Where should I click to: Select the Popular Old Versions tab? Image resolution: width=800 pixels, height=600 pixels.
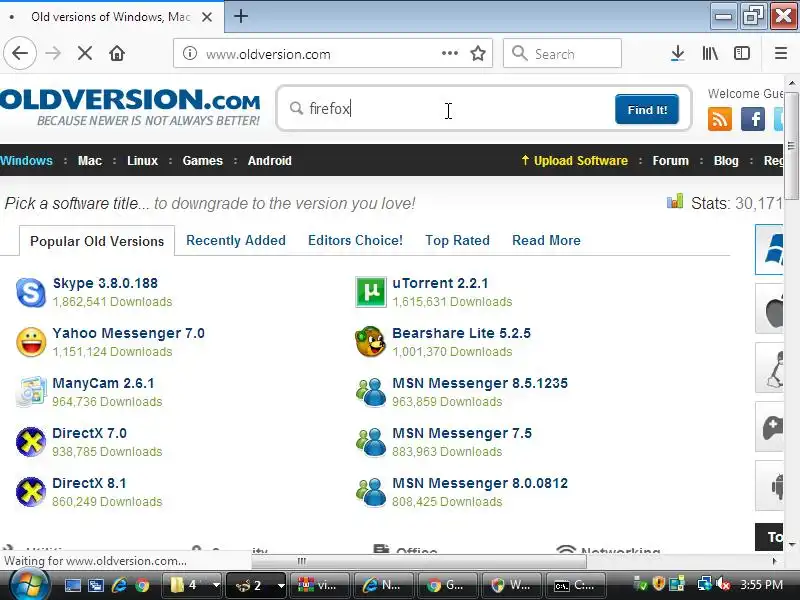(97, 241)
